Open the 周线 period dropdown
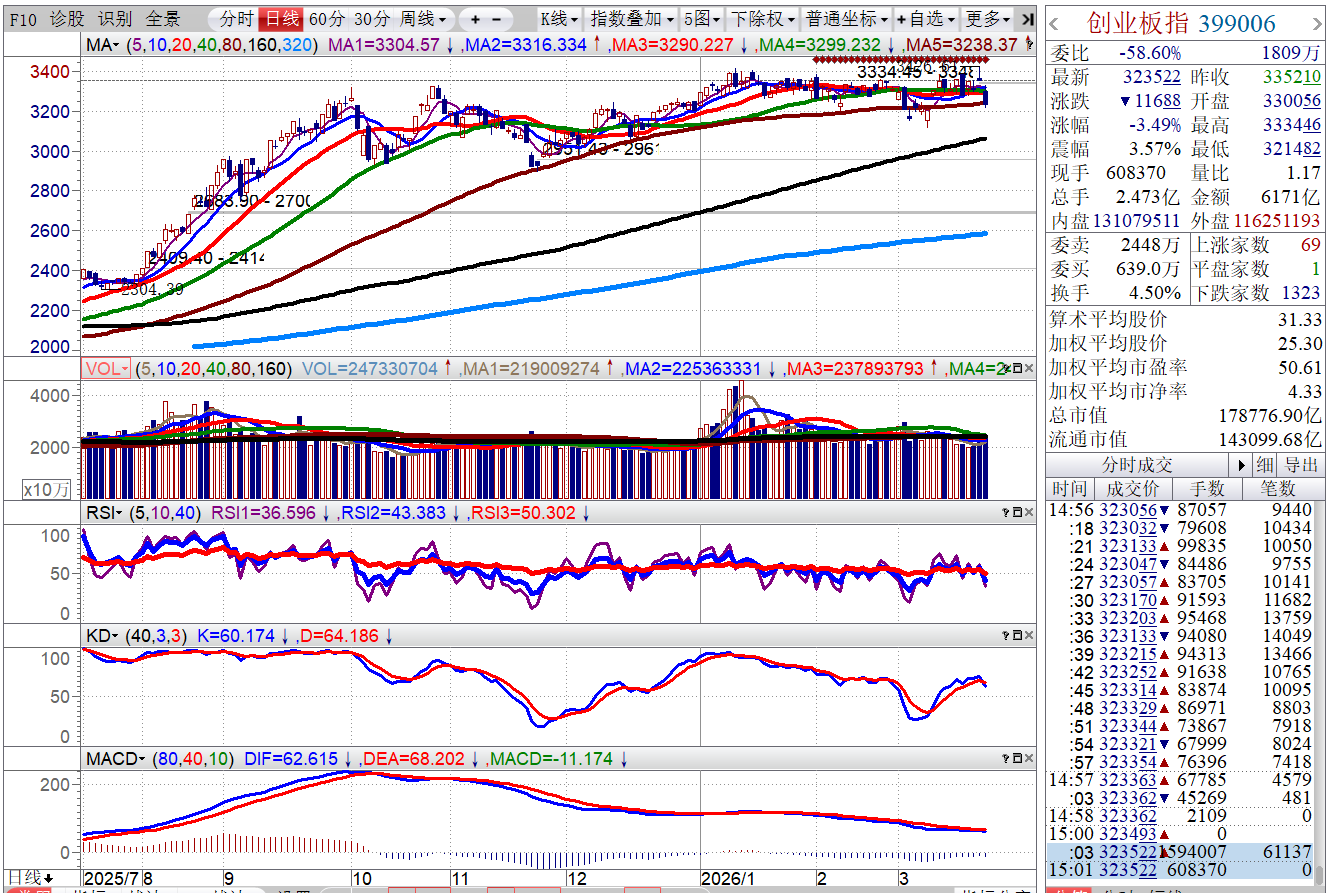Screen dimensions: 1329x893 [x=423, y=19]
